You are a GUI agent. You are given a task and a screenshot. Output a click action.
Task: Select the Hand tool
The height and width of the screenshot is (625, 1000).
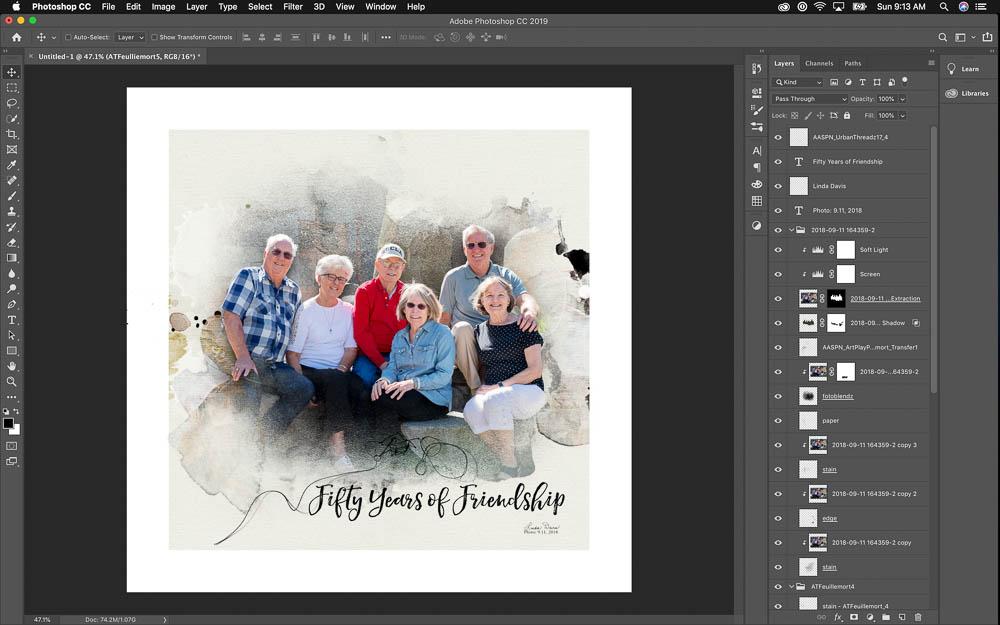pos(11,366)
